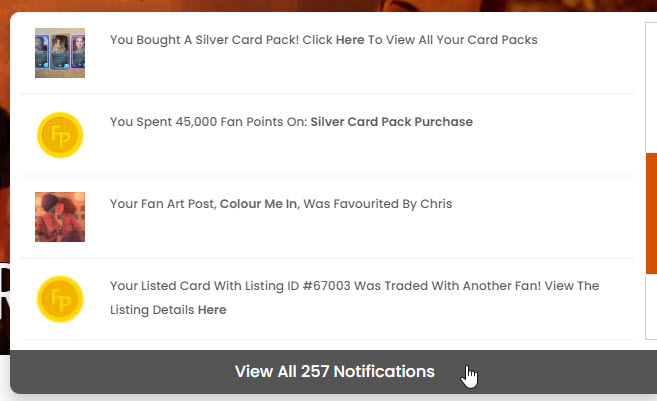Follow the "Here" link to view card packs
The width and height of the screenshot is (657, 401).
(350, 40)
